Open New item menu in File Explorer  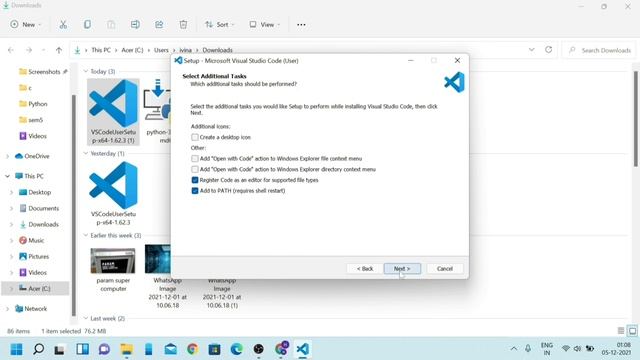[25, 24]
